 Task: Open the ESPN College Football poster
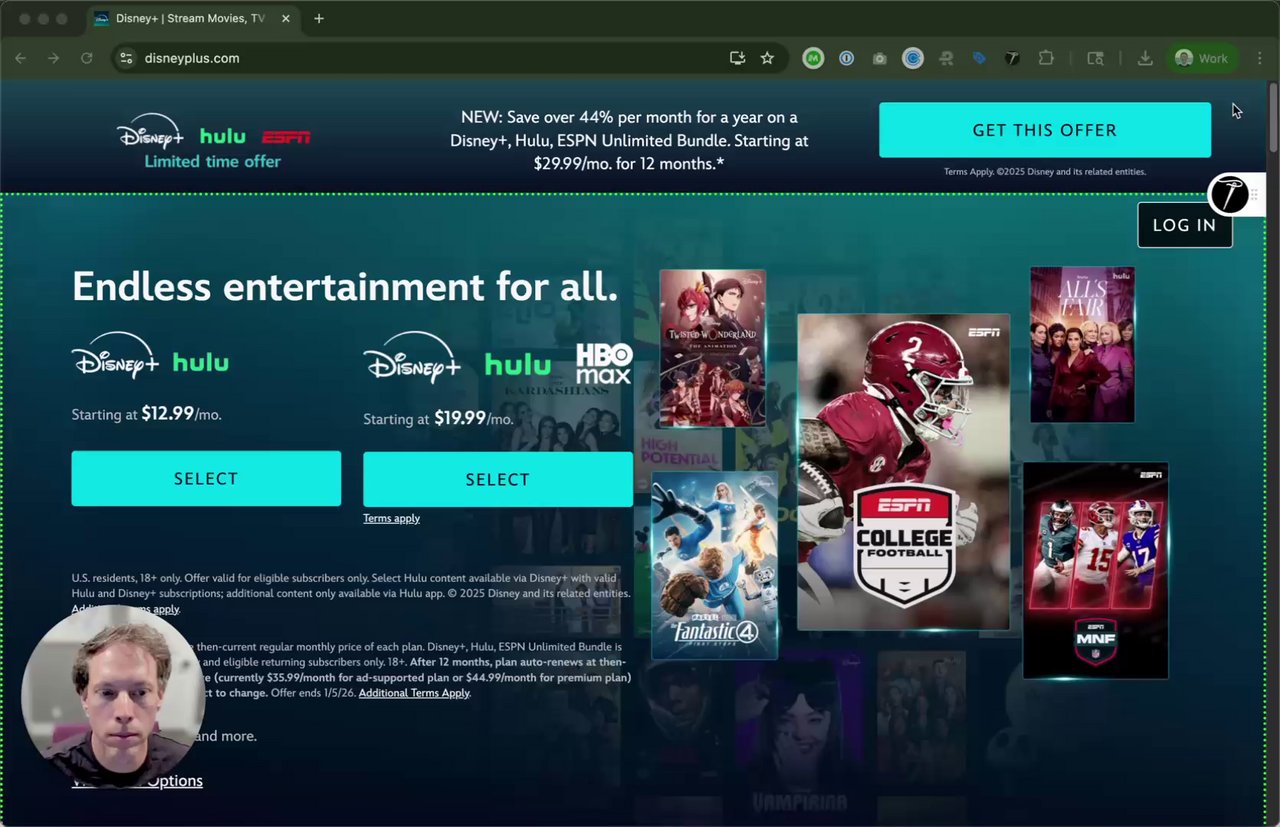click(x=904, y=472)
